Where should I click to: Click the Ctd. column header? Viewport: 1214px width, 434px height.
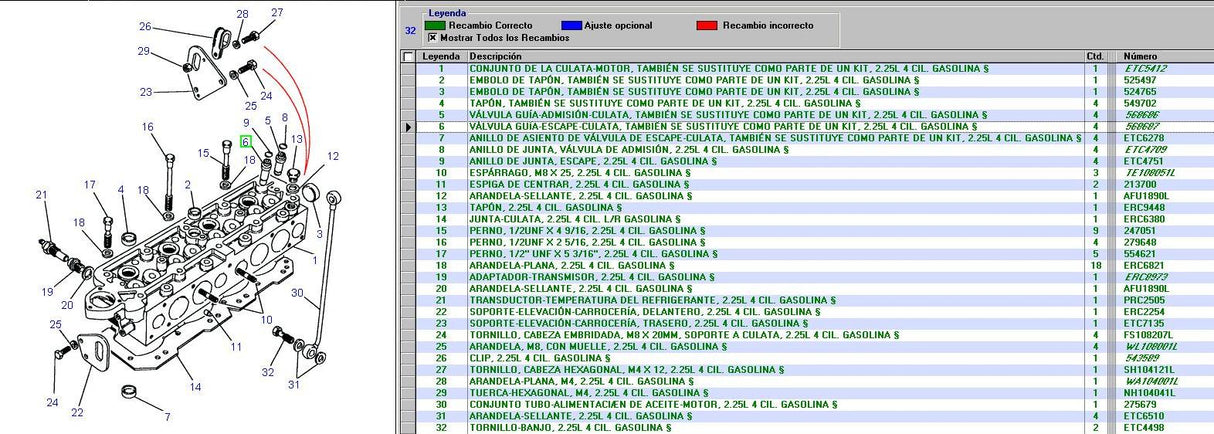[x=1094, y=56]
